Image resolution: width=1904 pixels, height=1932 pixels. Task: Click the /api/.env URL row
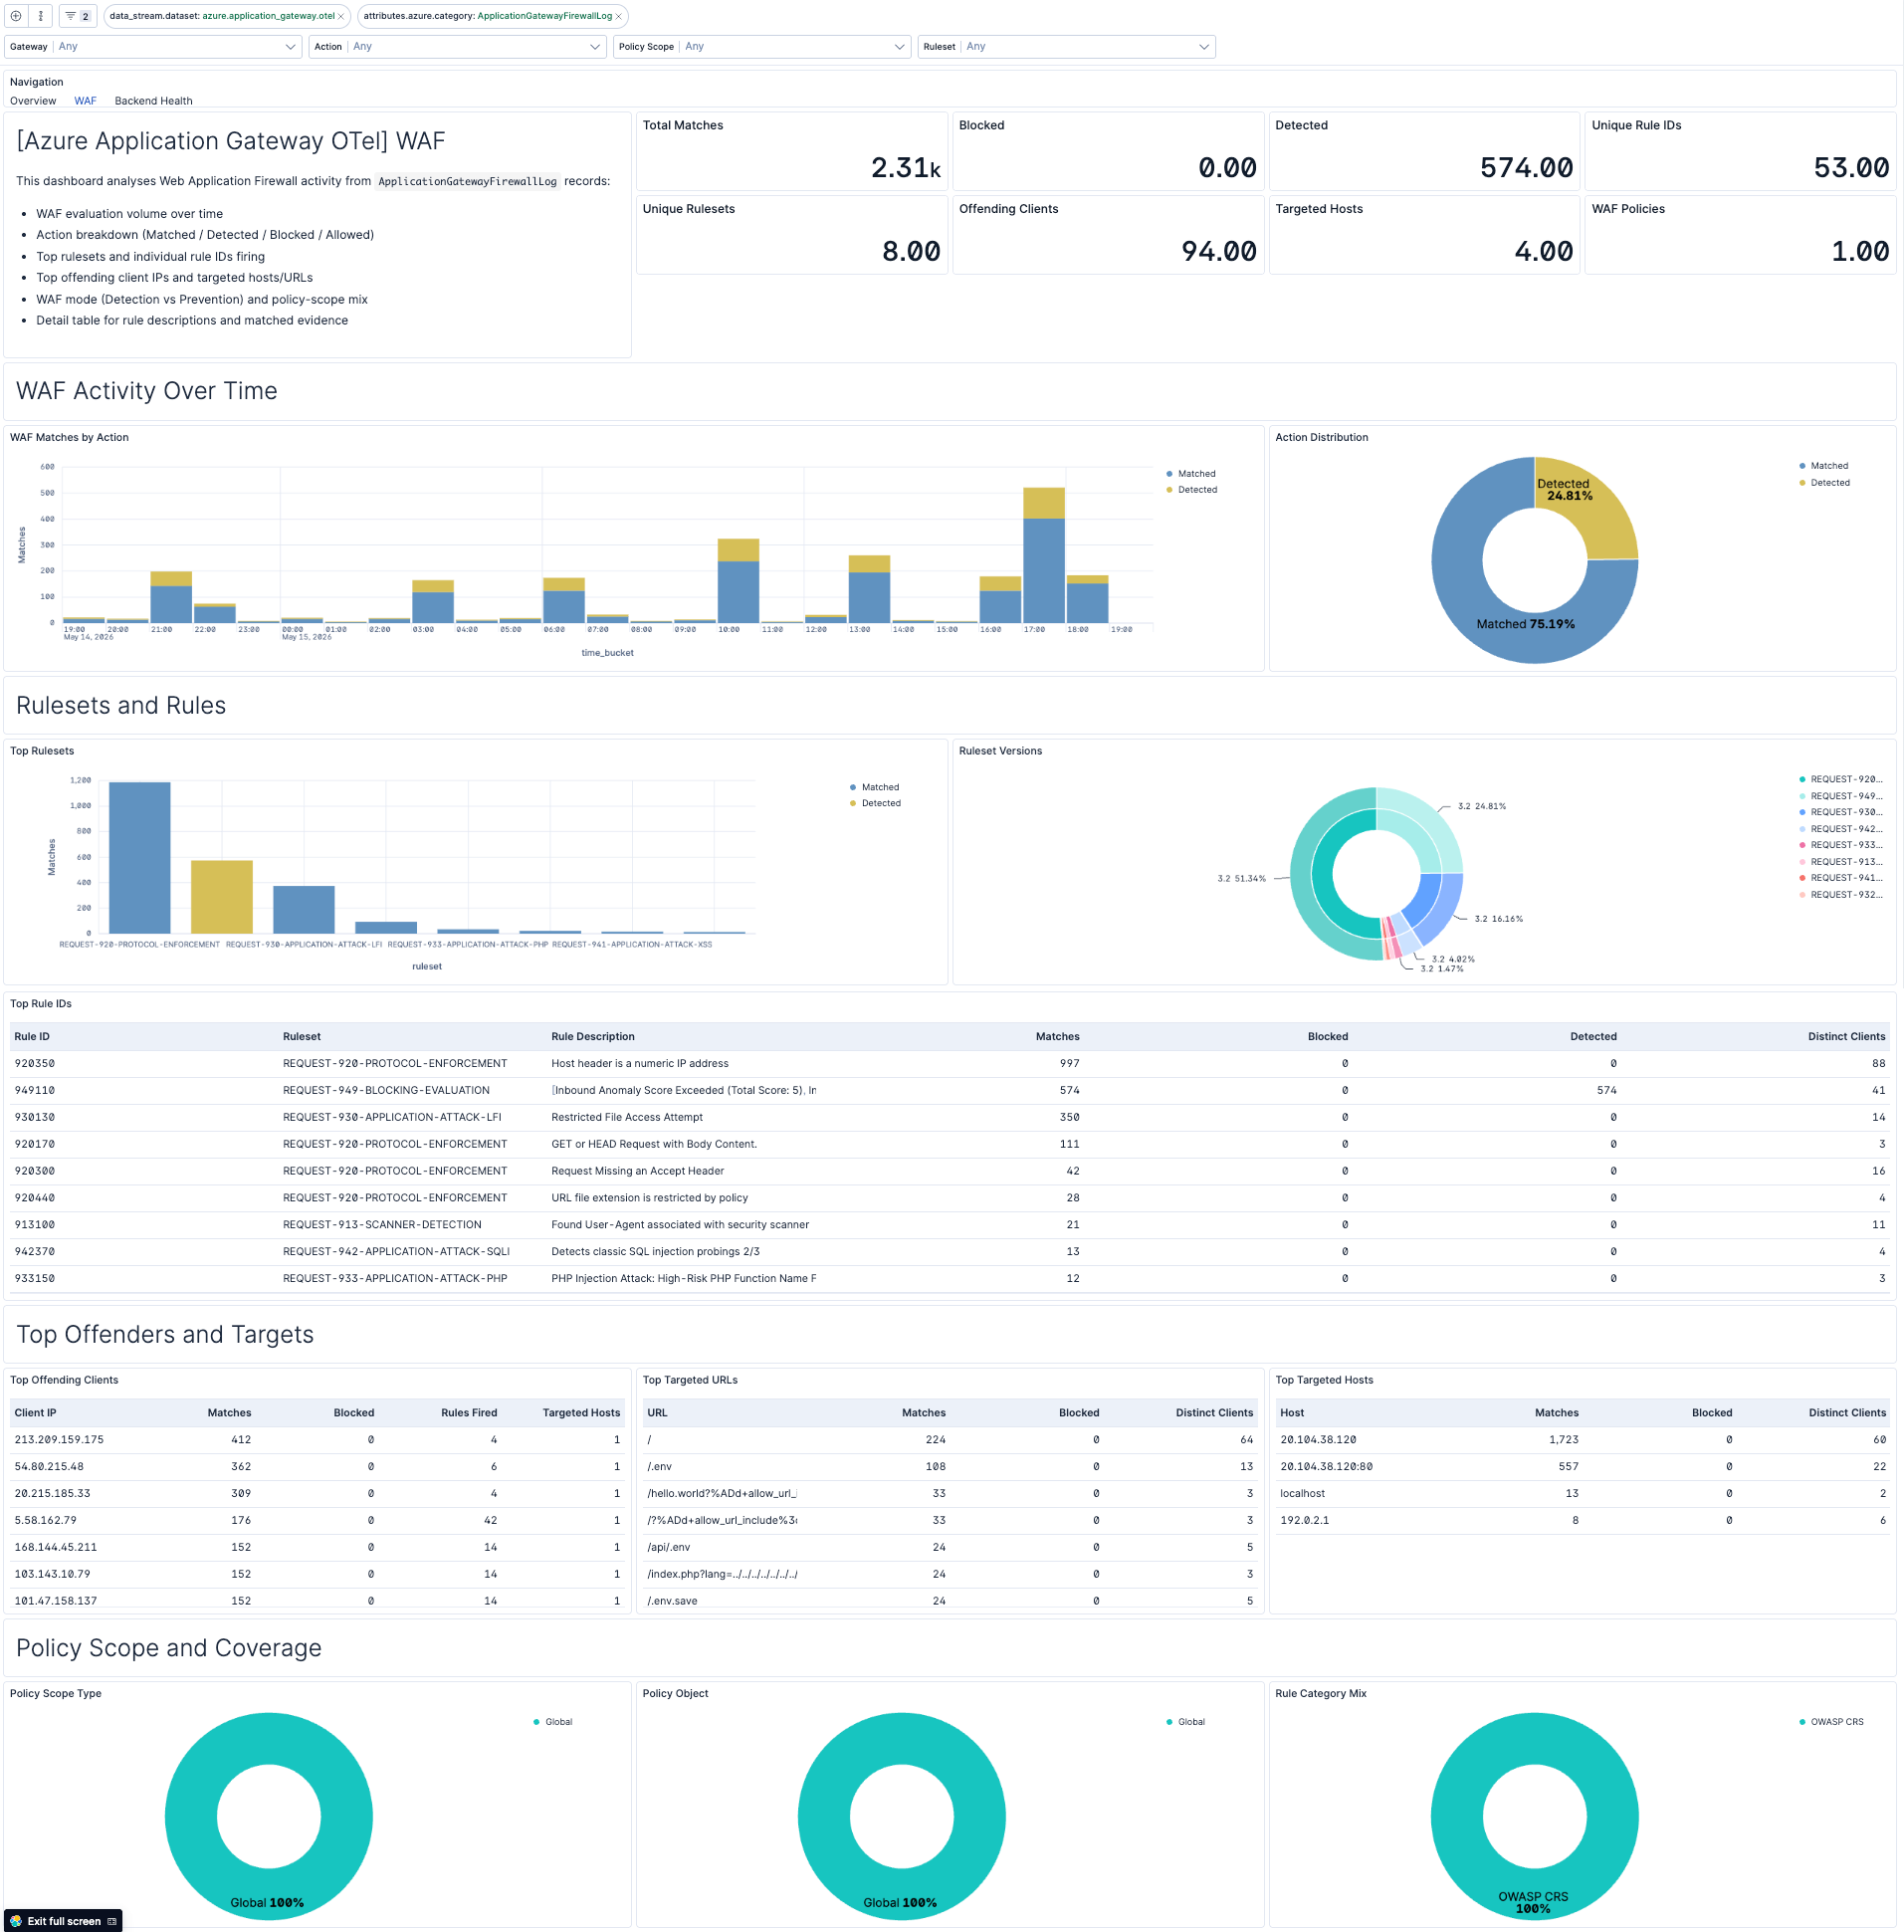(x=950, y=1548)
